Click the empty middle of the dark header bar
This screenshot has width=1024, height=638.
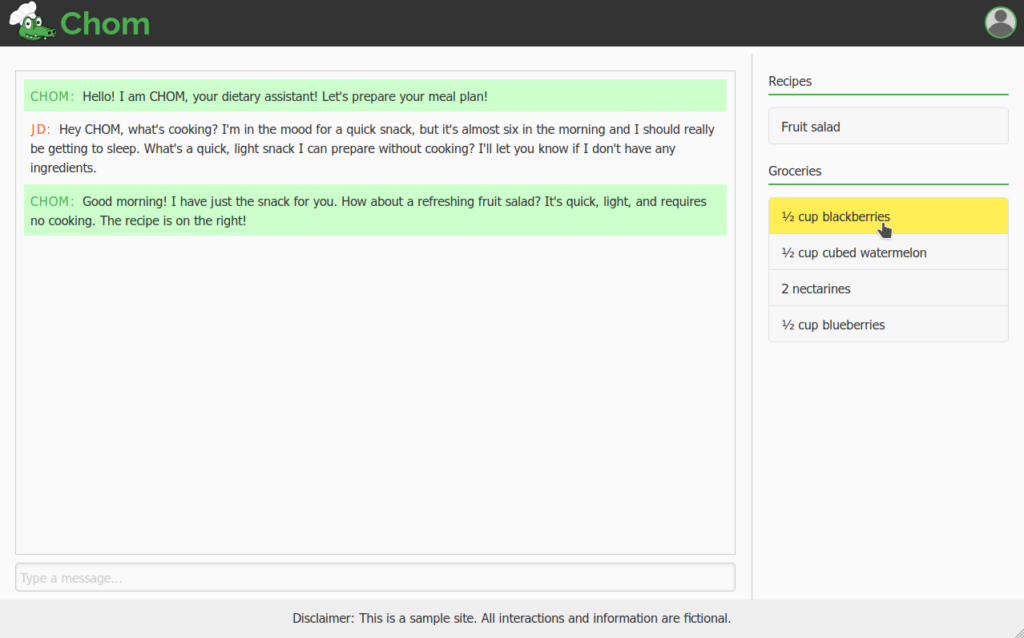click(560, 23)
